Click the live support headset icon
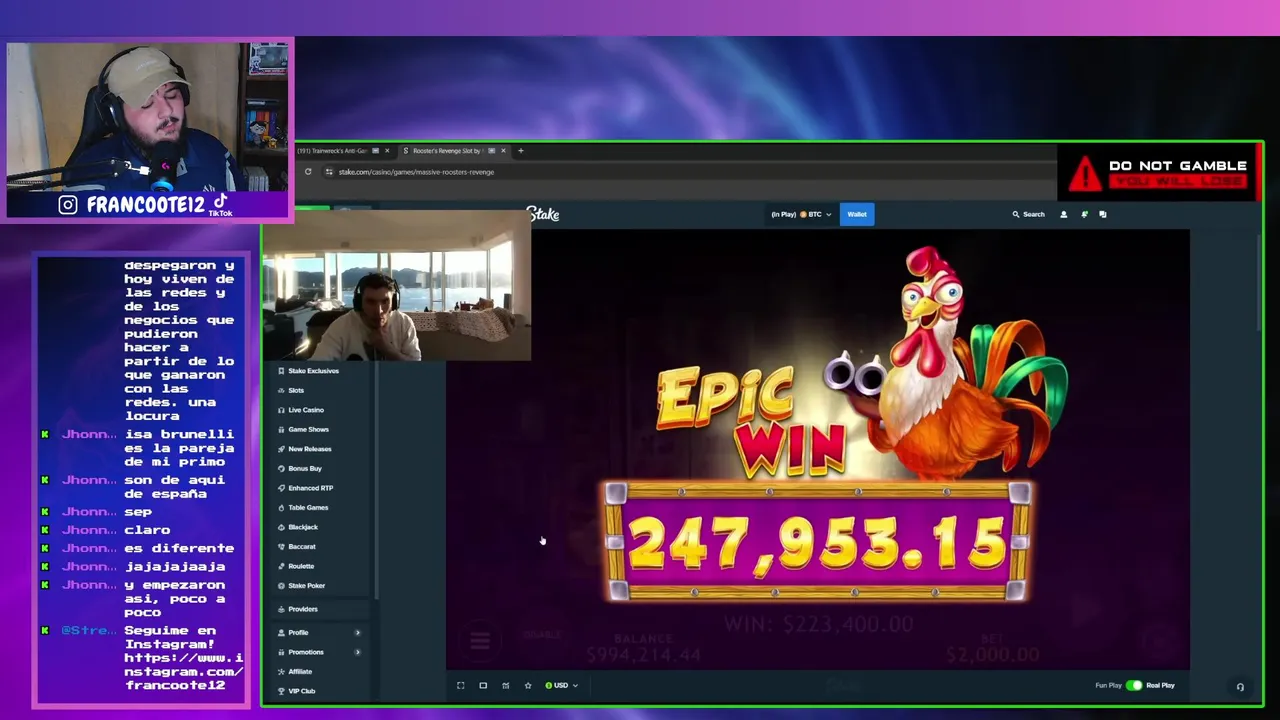This screenshot has height=720, width=1280. tap(1240, 686)
